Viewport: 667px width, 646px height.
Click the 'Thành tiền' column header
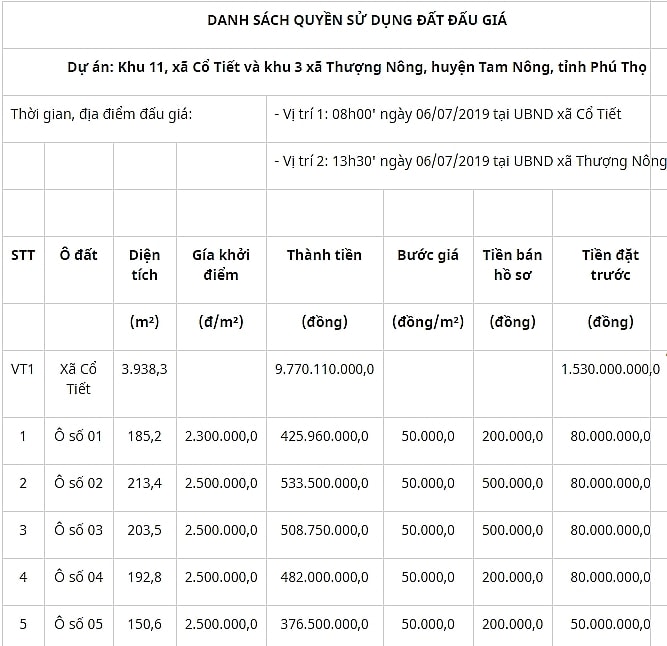pyautogui.click(x=324, y=255)
